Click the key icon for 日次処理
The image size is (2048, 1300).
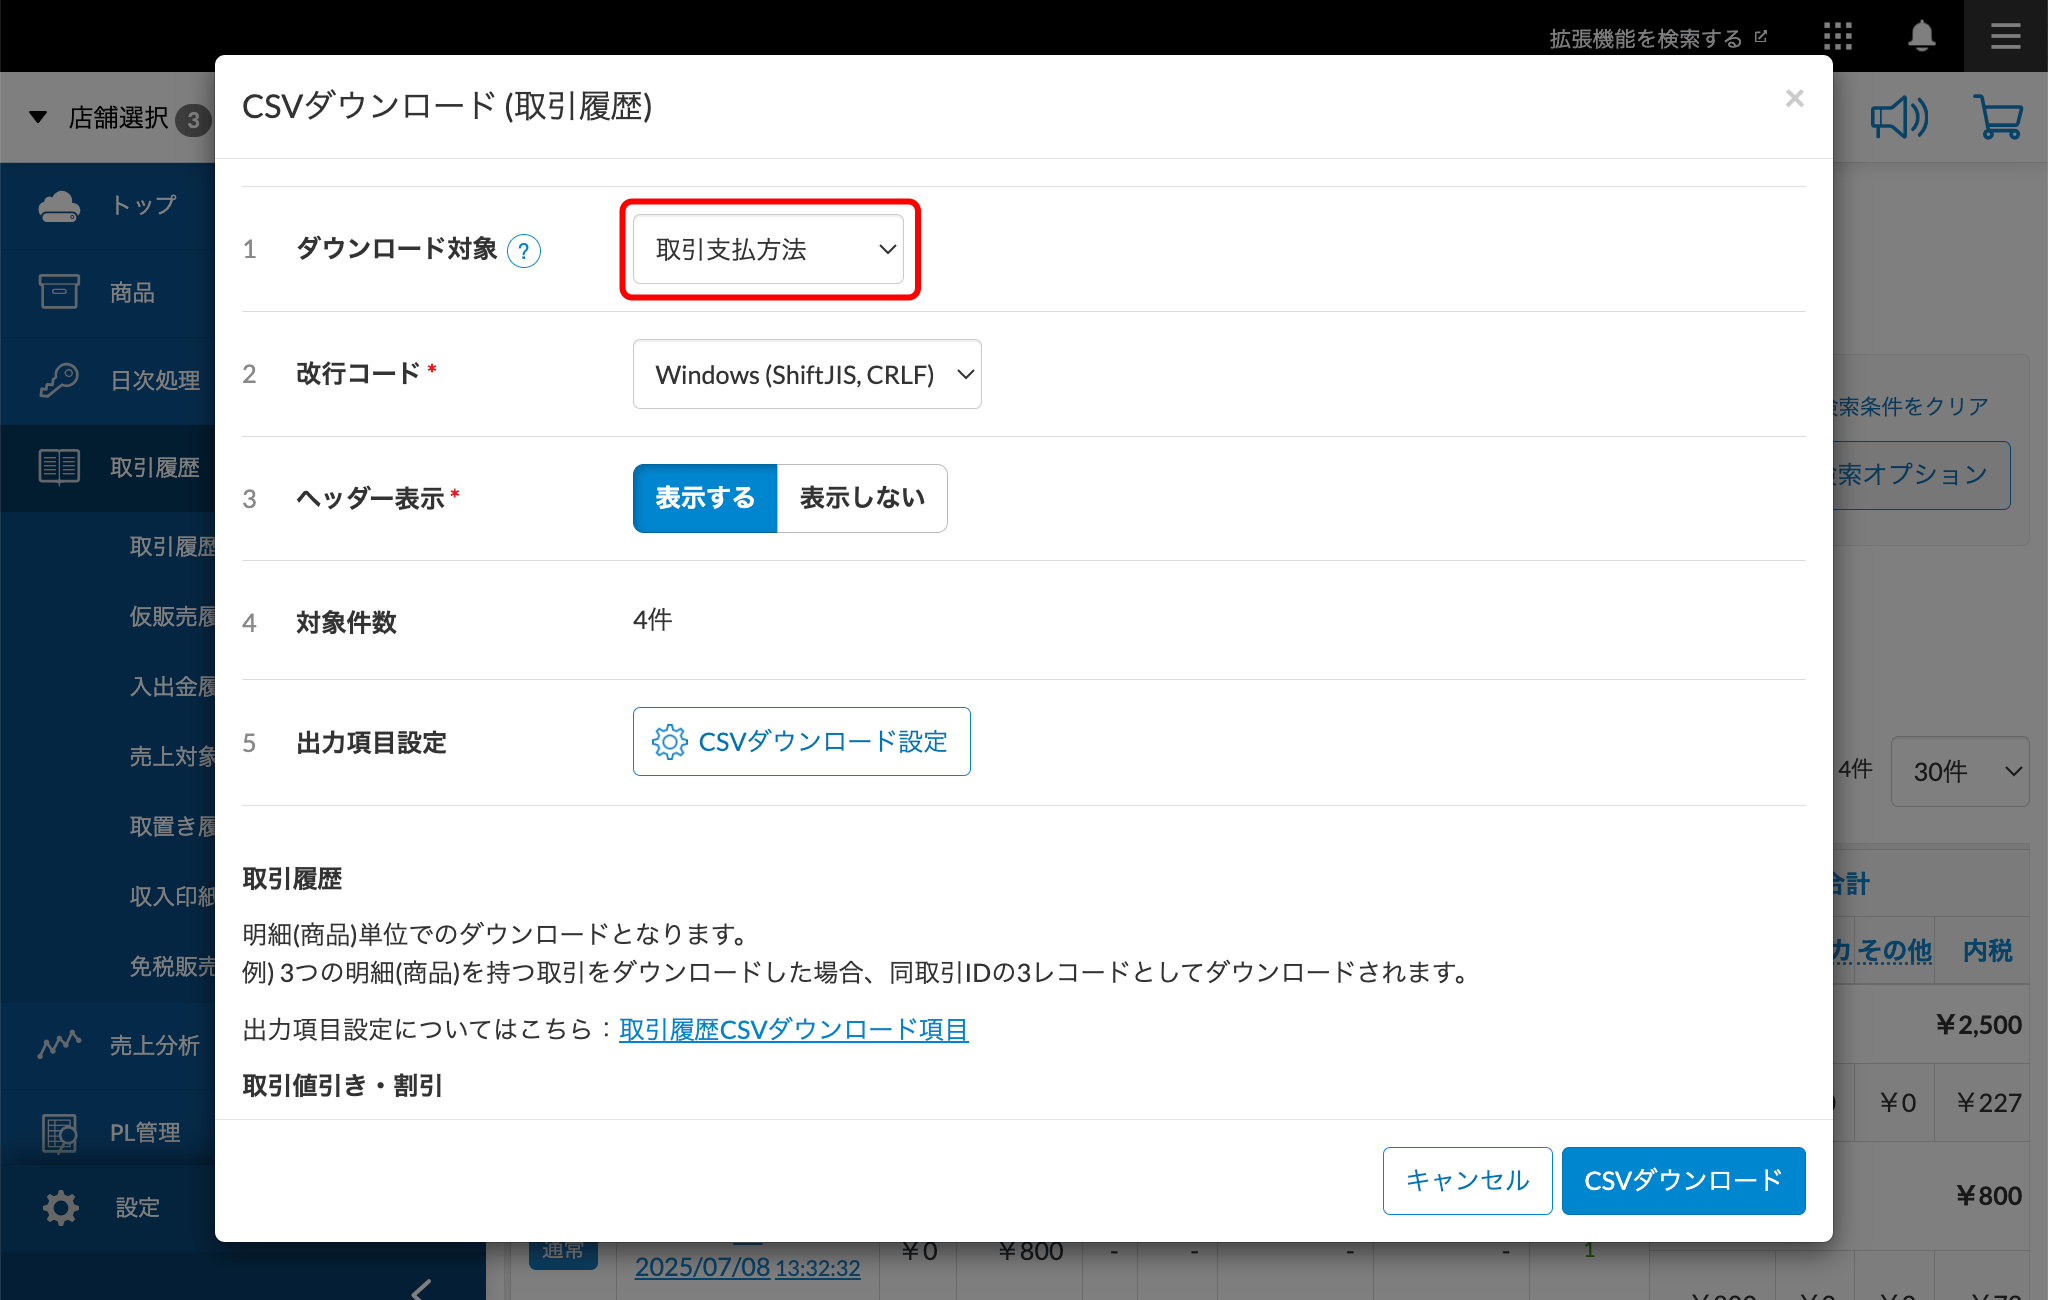(59, 380)
